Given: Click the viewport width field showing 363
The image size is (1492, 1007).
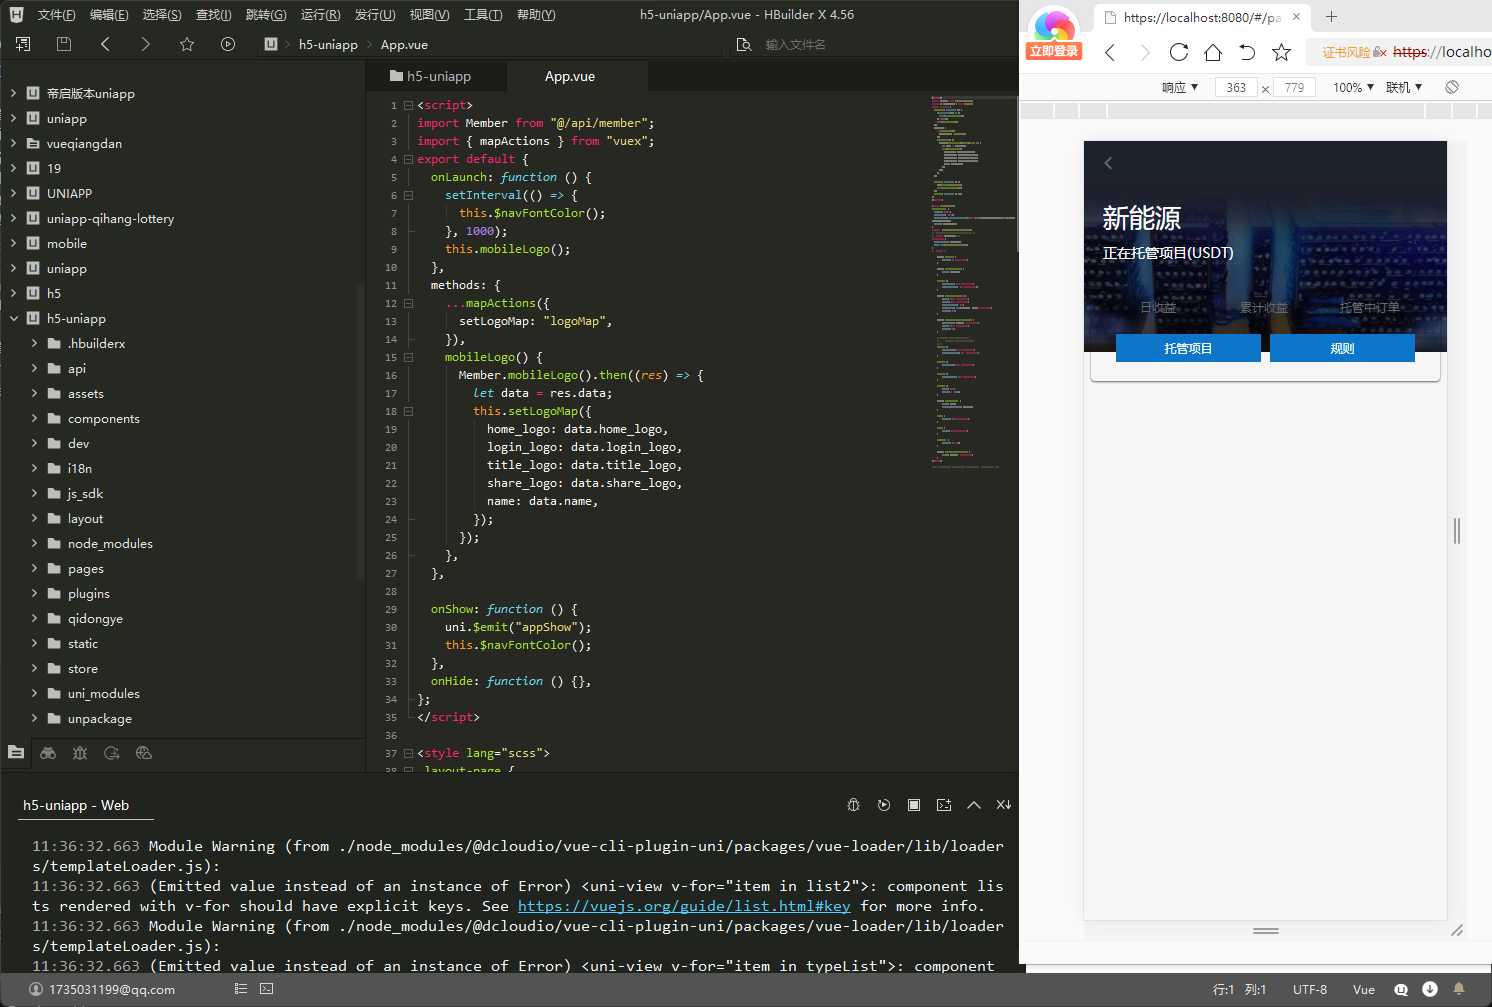Looking at the screenshot, I should pos(1236,87).
